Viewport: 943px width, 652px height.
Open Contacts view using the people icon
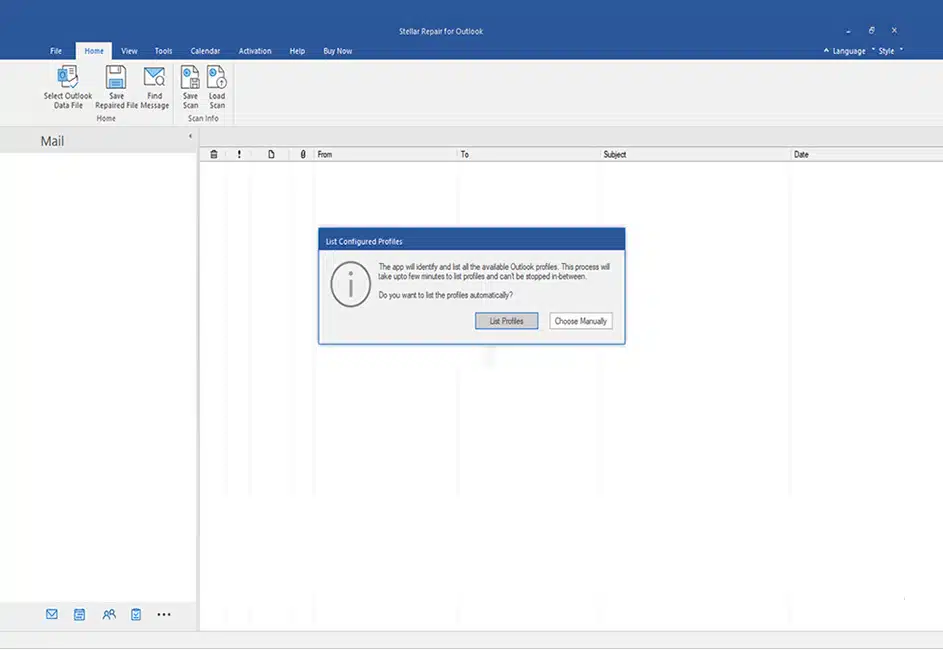tap(108, 614)
